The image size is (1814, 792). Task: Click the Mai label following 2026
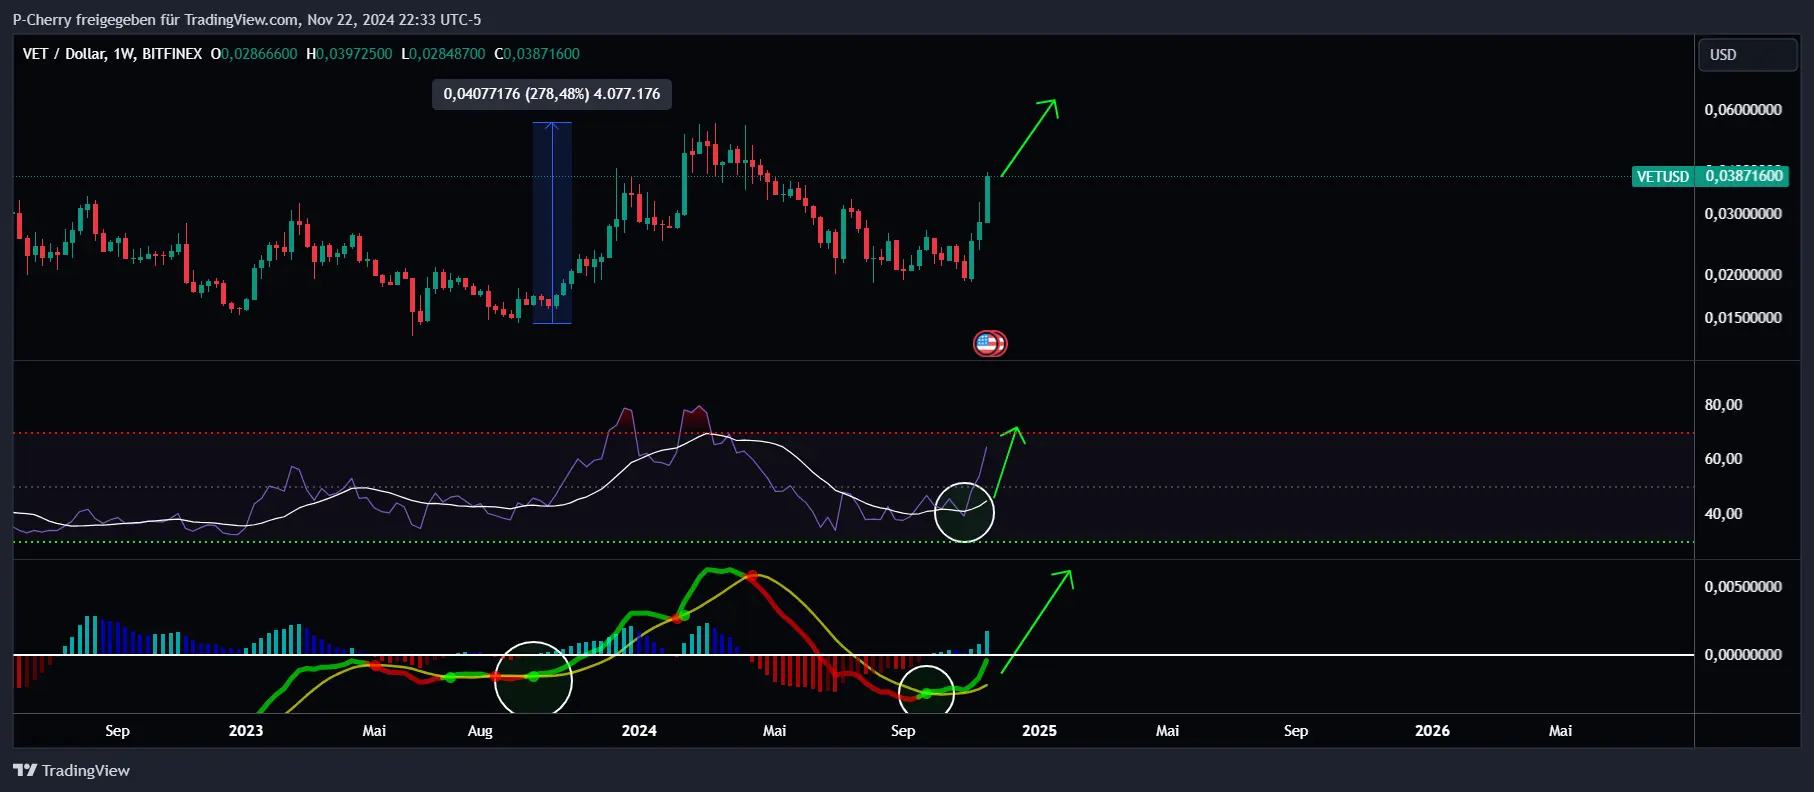[x=1560, y=731]
